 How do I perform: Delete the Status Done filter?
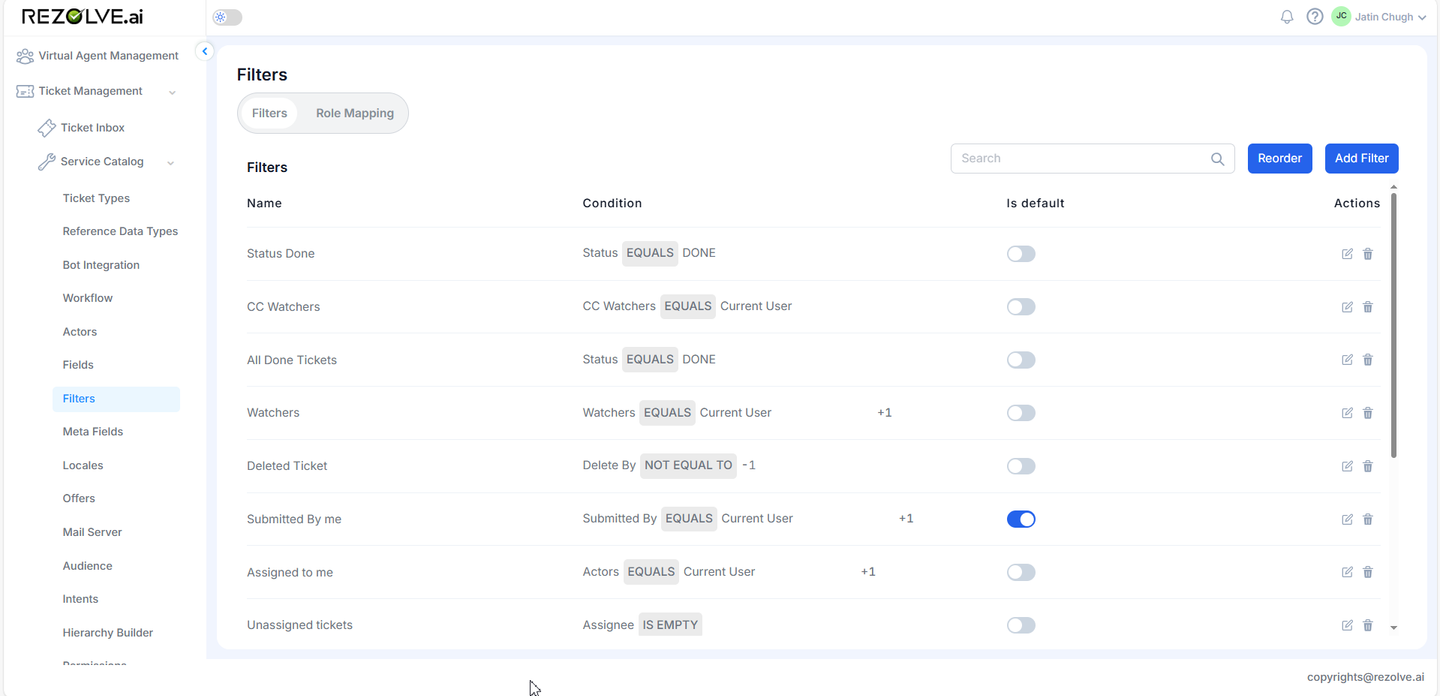click(1368, 254)
